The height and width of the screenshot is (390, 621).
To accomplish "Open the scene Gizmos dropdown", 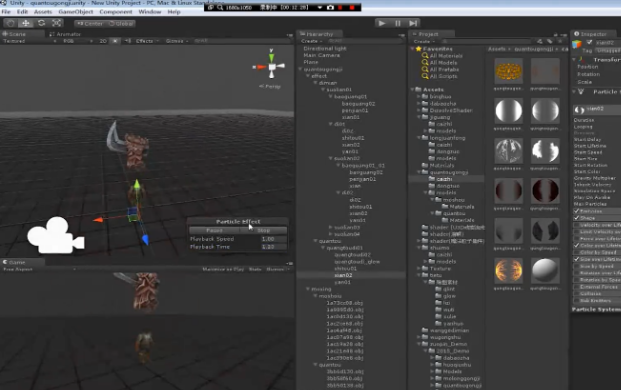I will point(177,41).
